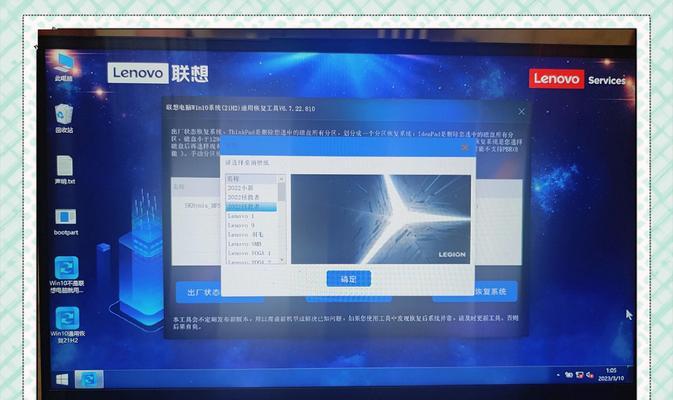
Task: Click the wallpaper list scroll-up arrow
Action: [x=282, y=179]
